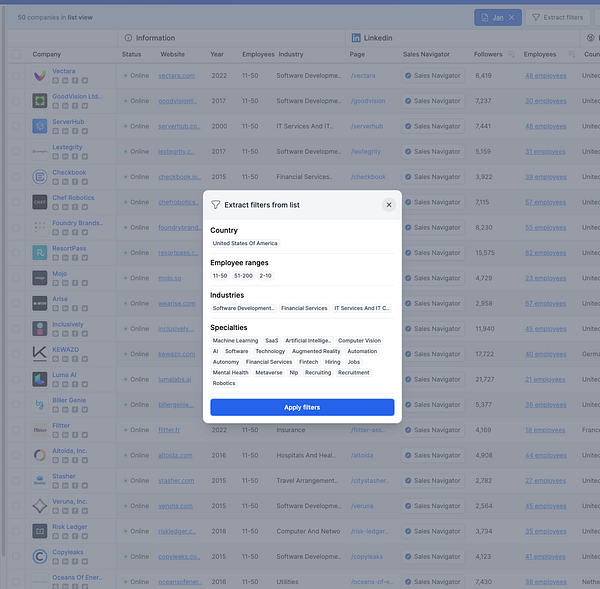Open the Jan list link
This screenshot has height=589, width=600.
click(x=498, y=18)
